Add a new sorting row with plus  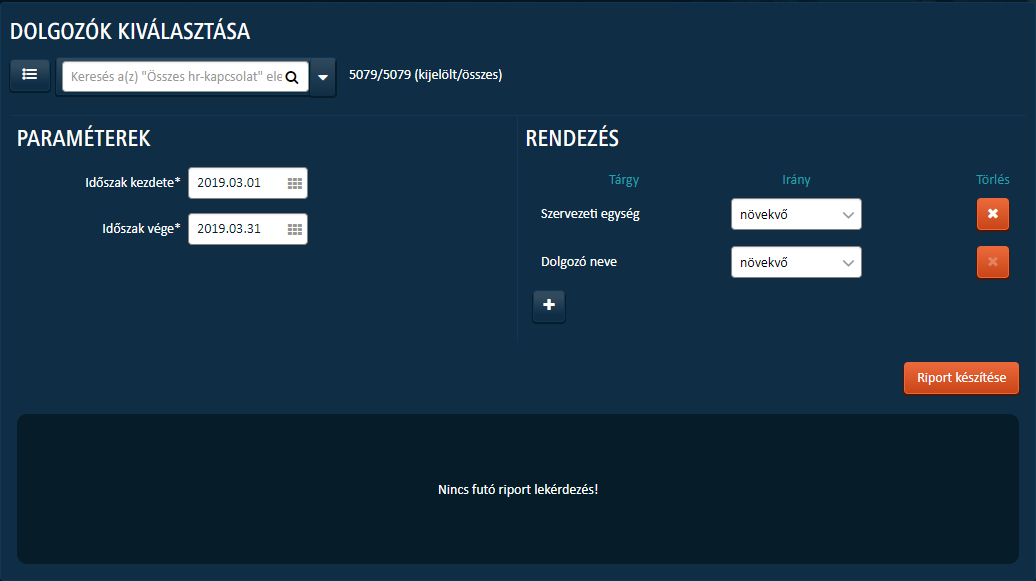[549, 305]
